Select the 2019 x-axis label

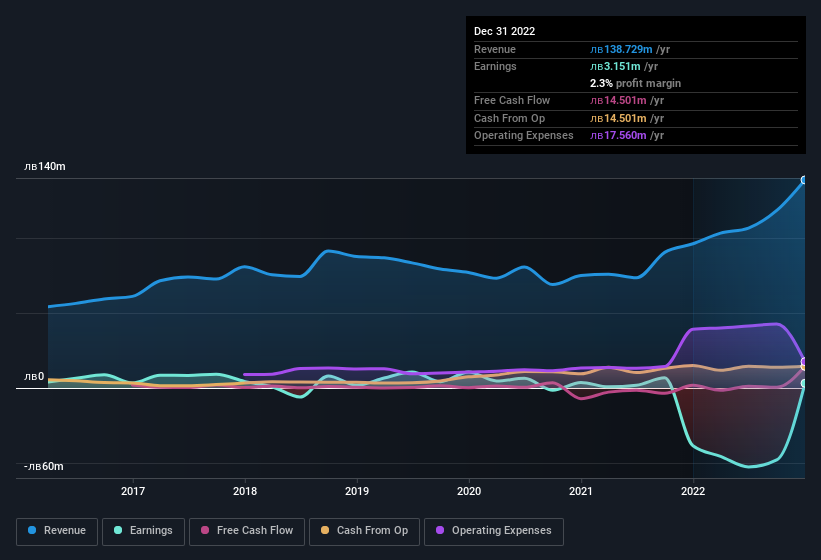point(357,491)
